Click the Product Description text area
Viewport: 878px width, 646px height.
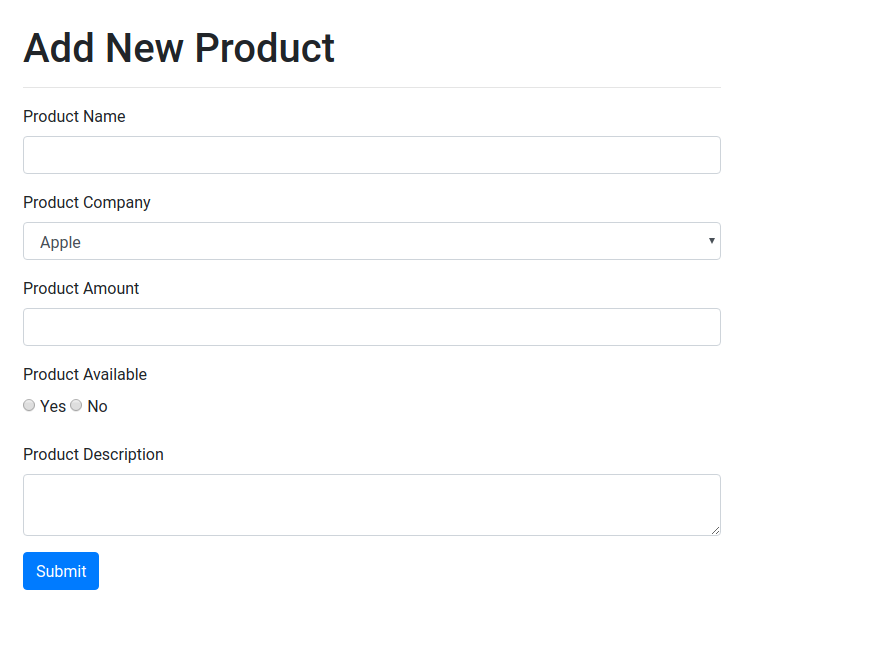coord(371,504)
